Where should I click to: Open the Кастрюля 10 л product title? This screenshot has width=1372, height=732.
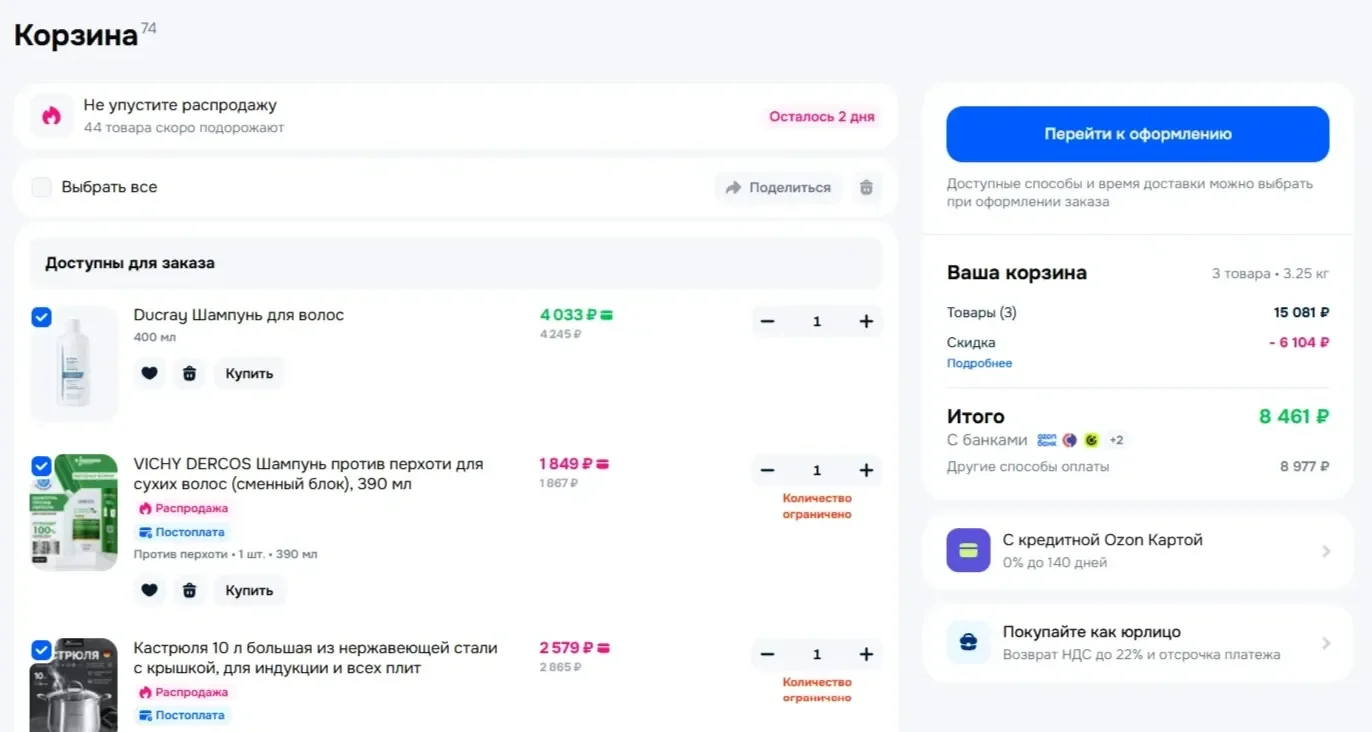pyautogui.click(x=315, y=658)
